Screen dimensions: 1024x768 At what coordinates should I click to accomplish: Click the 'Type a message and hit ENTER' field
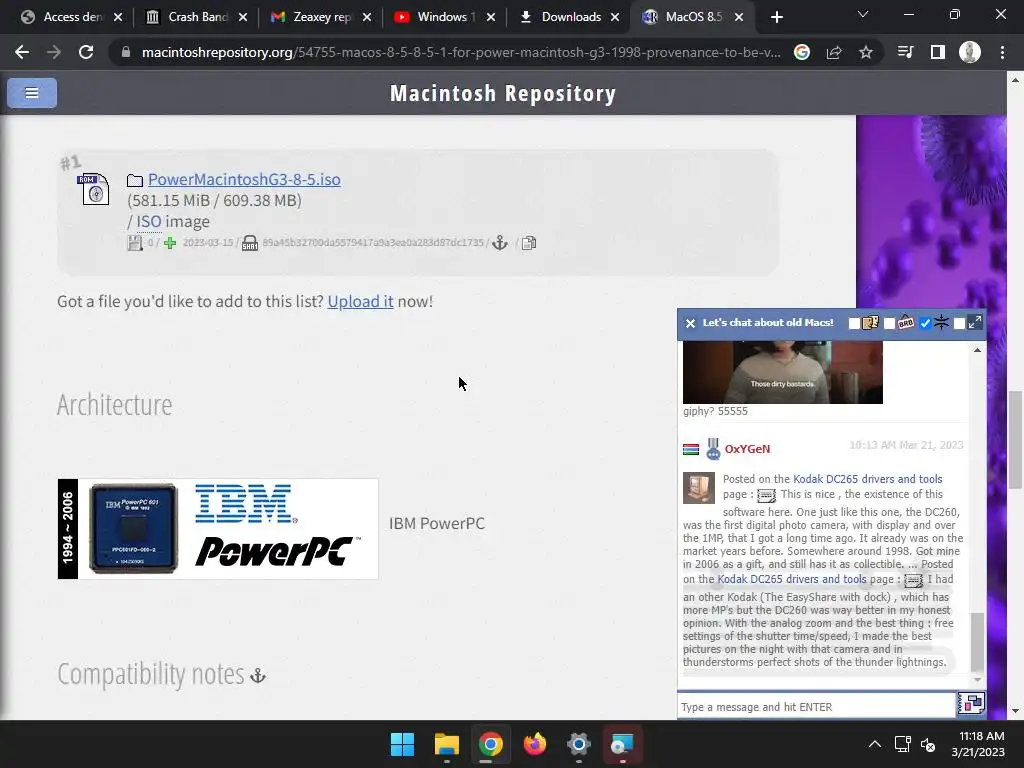tap(817, 707)
